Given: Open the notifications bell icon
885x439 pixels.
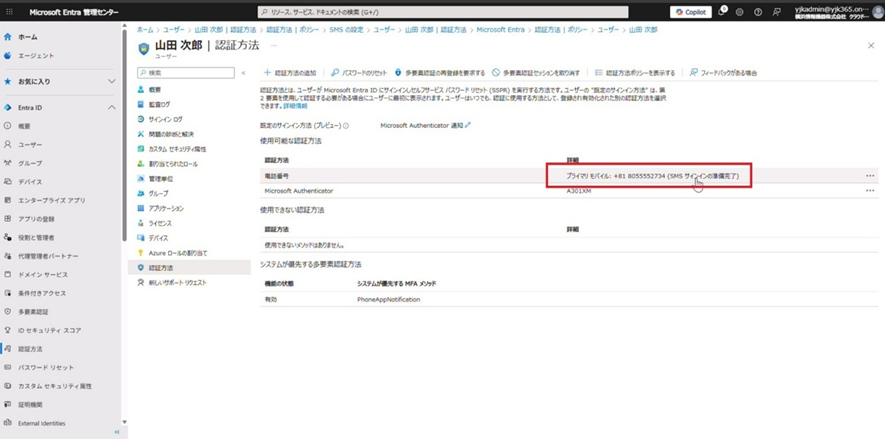Looking at the screenshot, I should pos(722,12).
